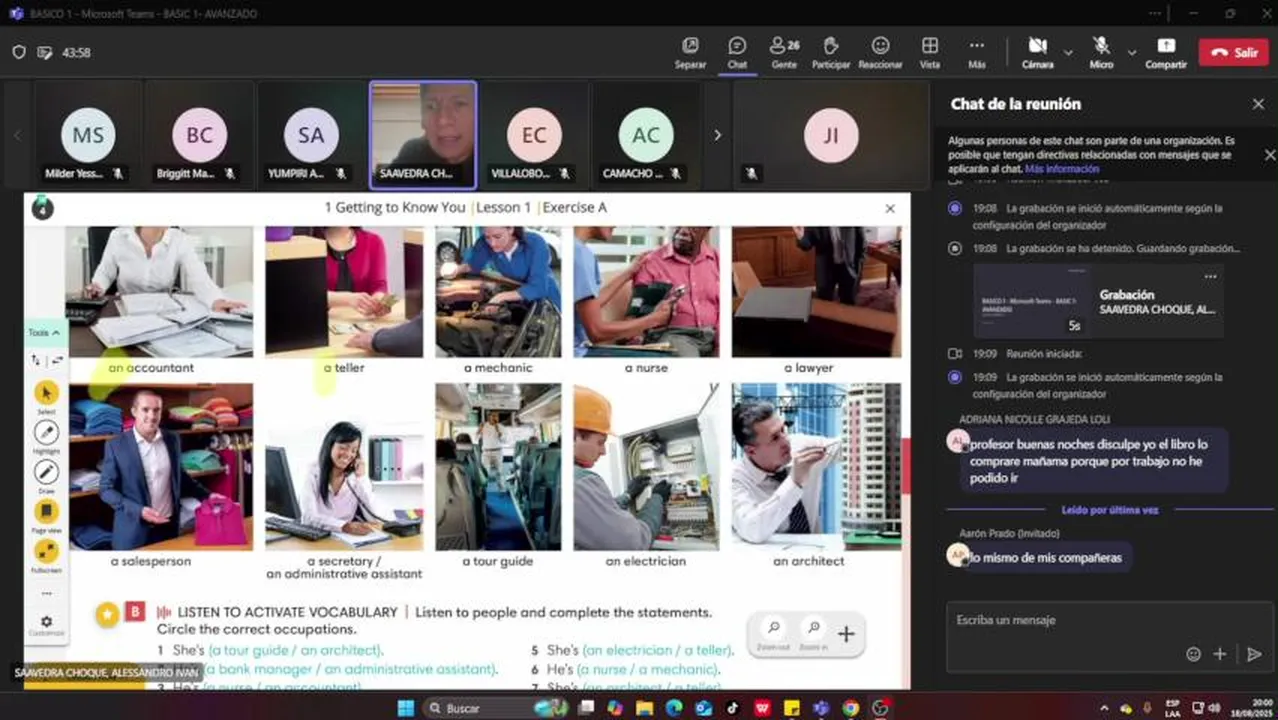This screenshot has height=720, width=1278.
Task: Open File Explorer from the taskbar
Action: (x=644, y=708)
